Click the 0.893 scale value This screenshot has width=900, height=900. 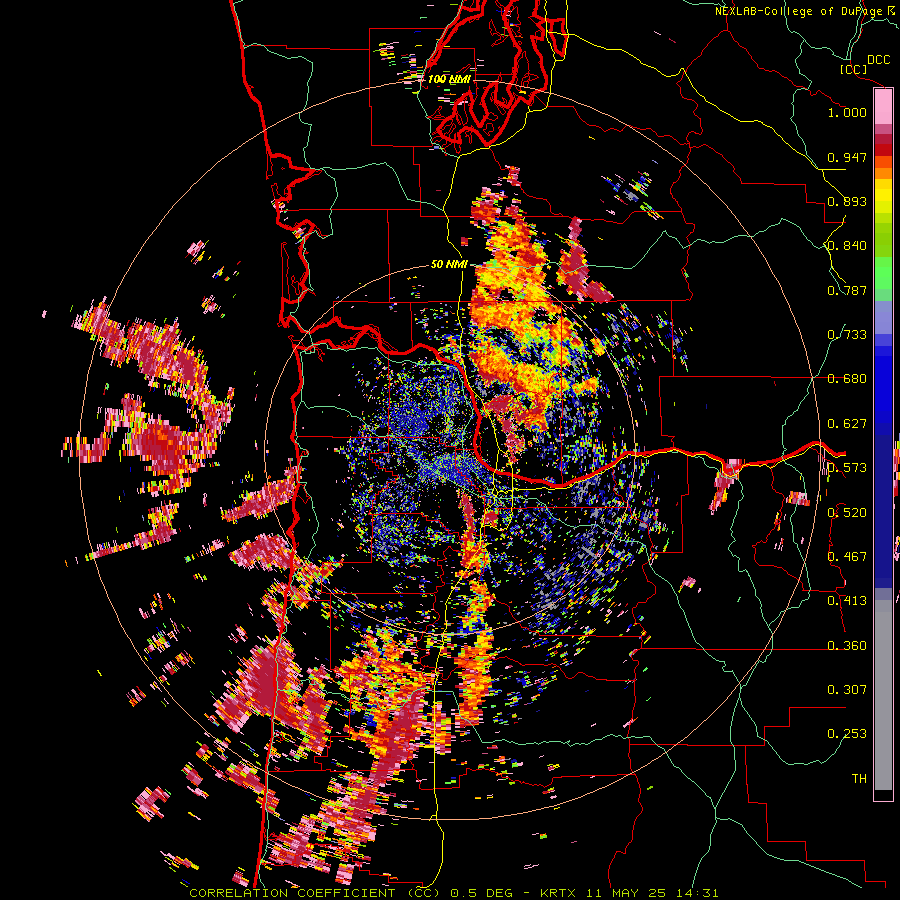point(847,201)
